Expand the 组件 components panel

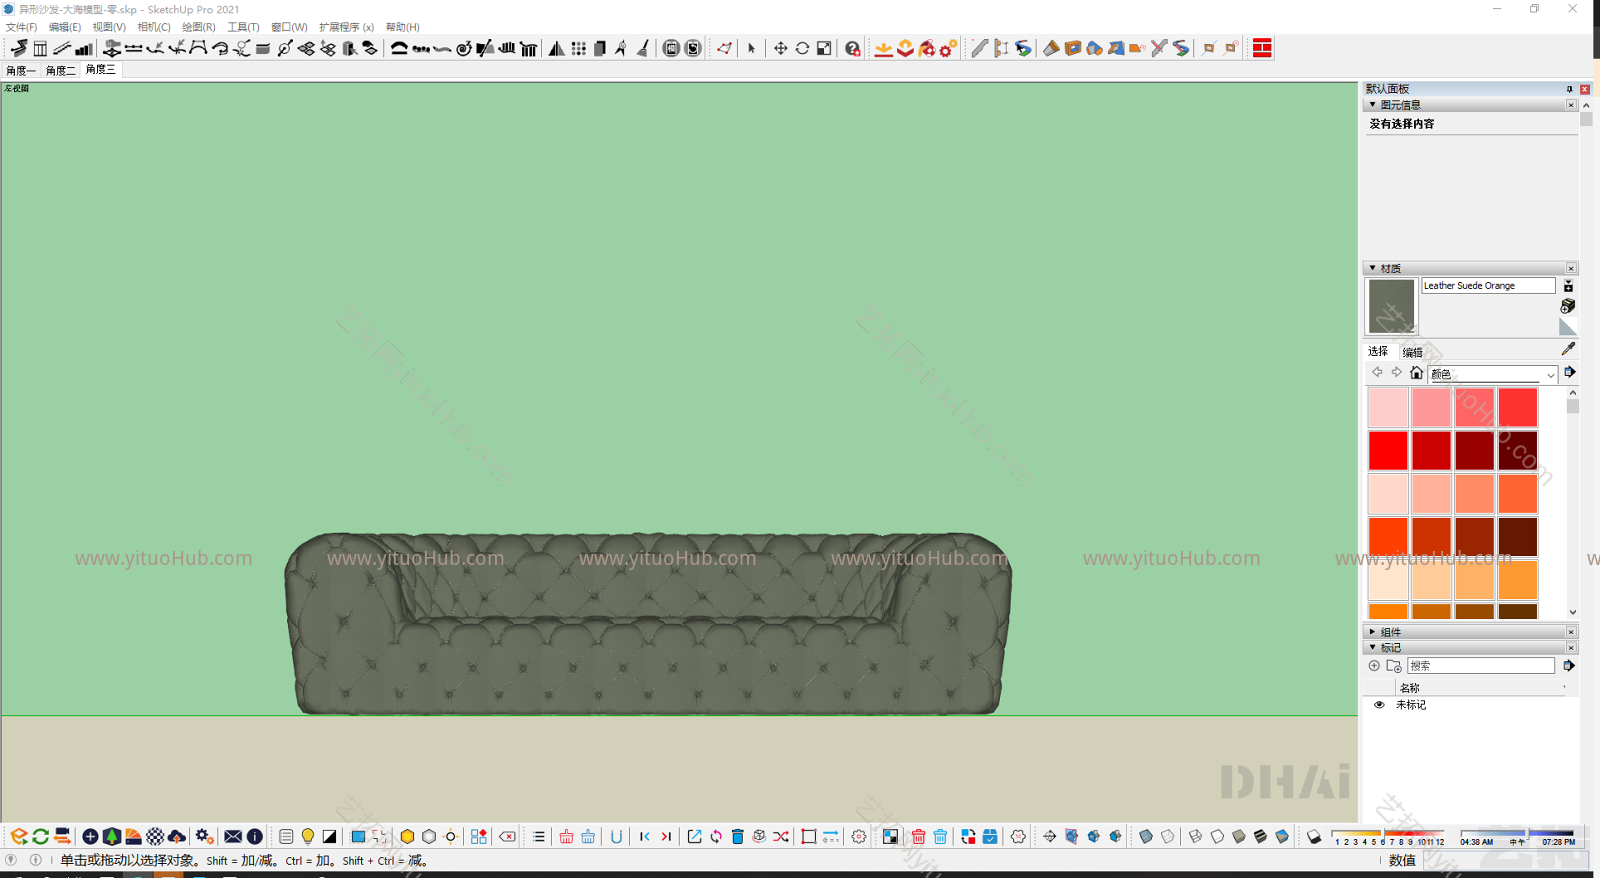(x=1372, y=632)
